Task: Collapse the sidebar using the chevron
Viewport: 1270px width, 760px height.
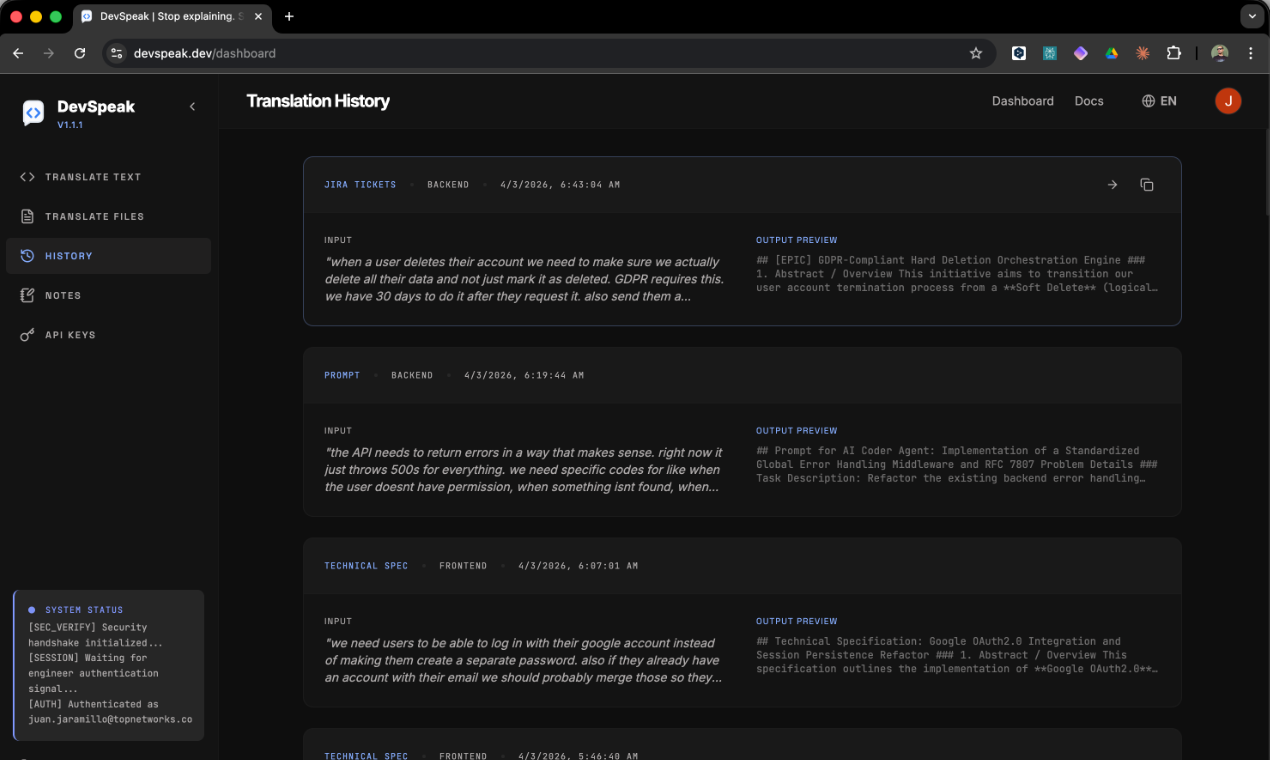Action: (192, 106)
